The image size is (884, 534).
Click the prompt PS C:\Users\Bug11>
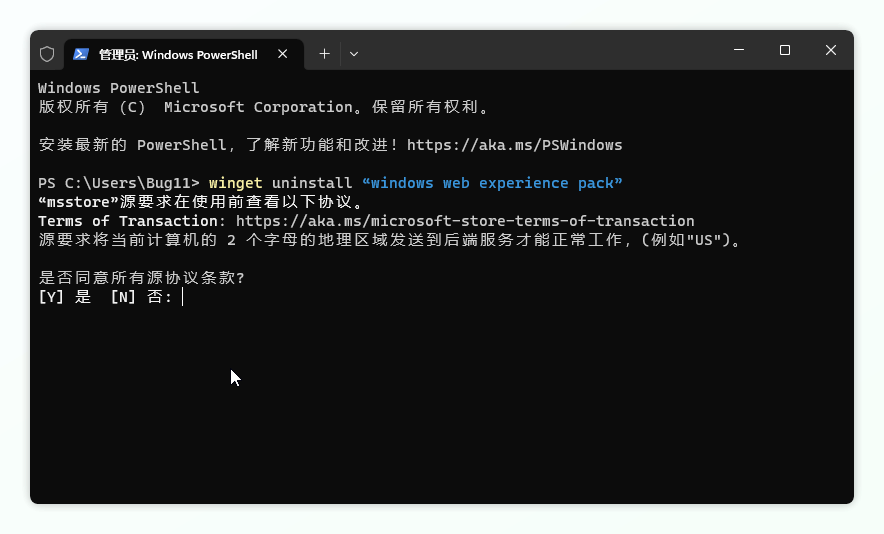point(118,183)
